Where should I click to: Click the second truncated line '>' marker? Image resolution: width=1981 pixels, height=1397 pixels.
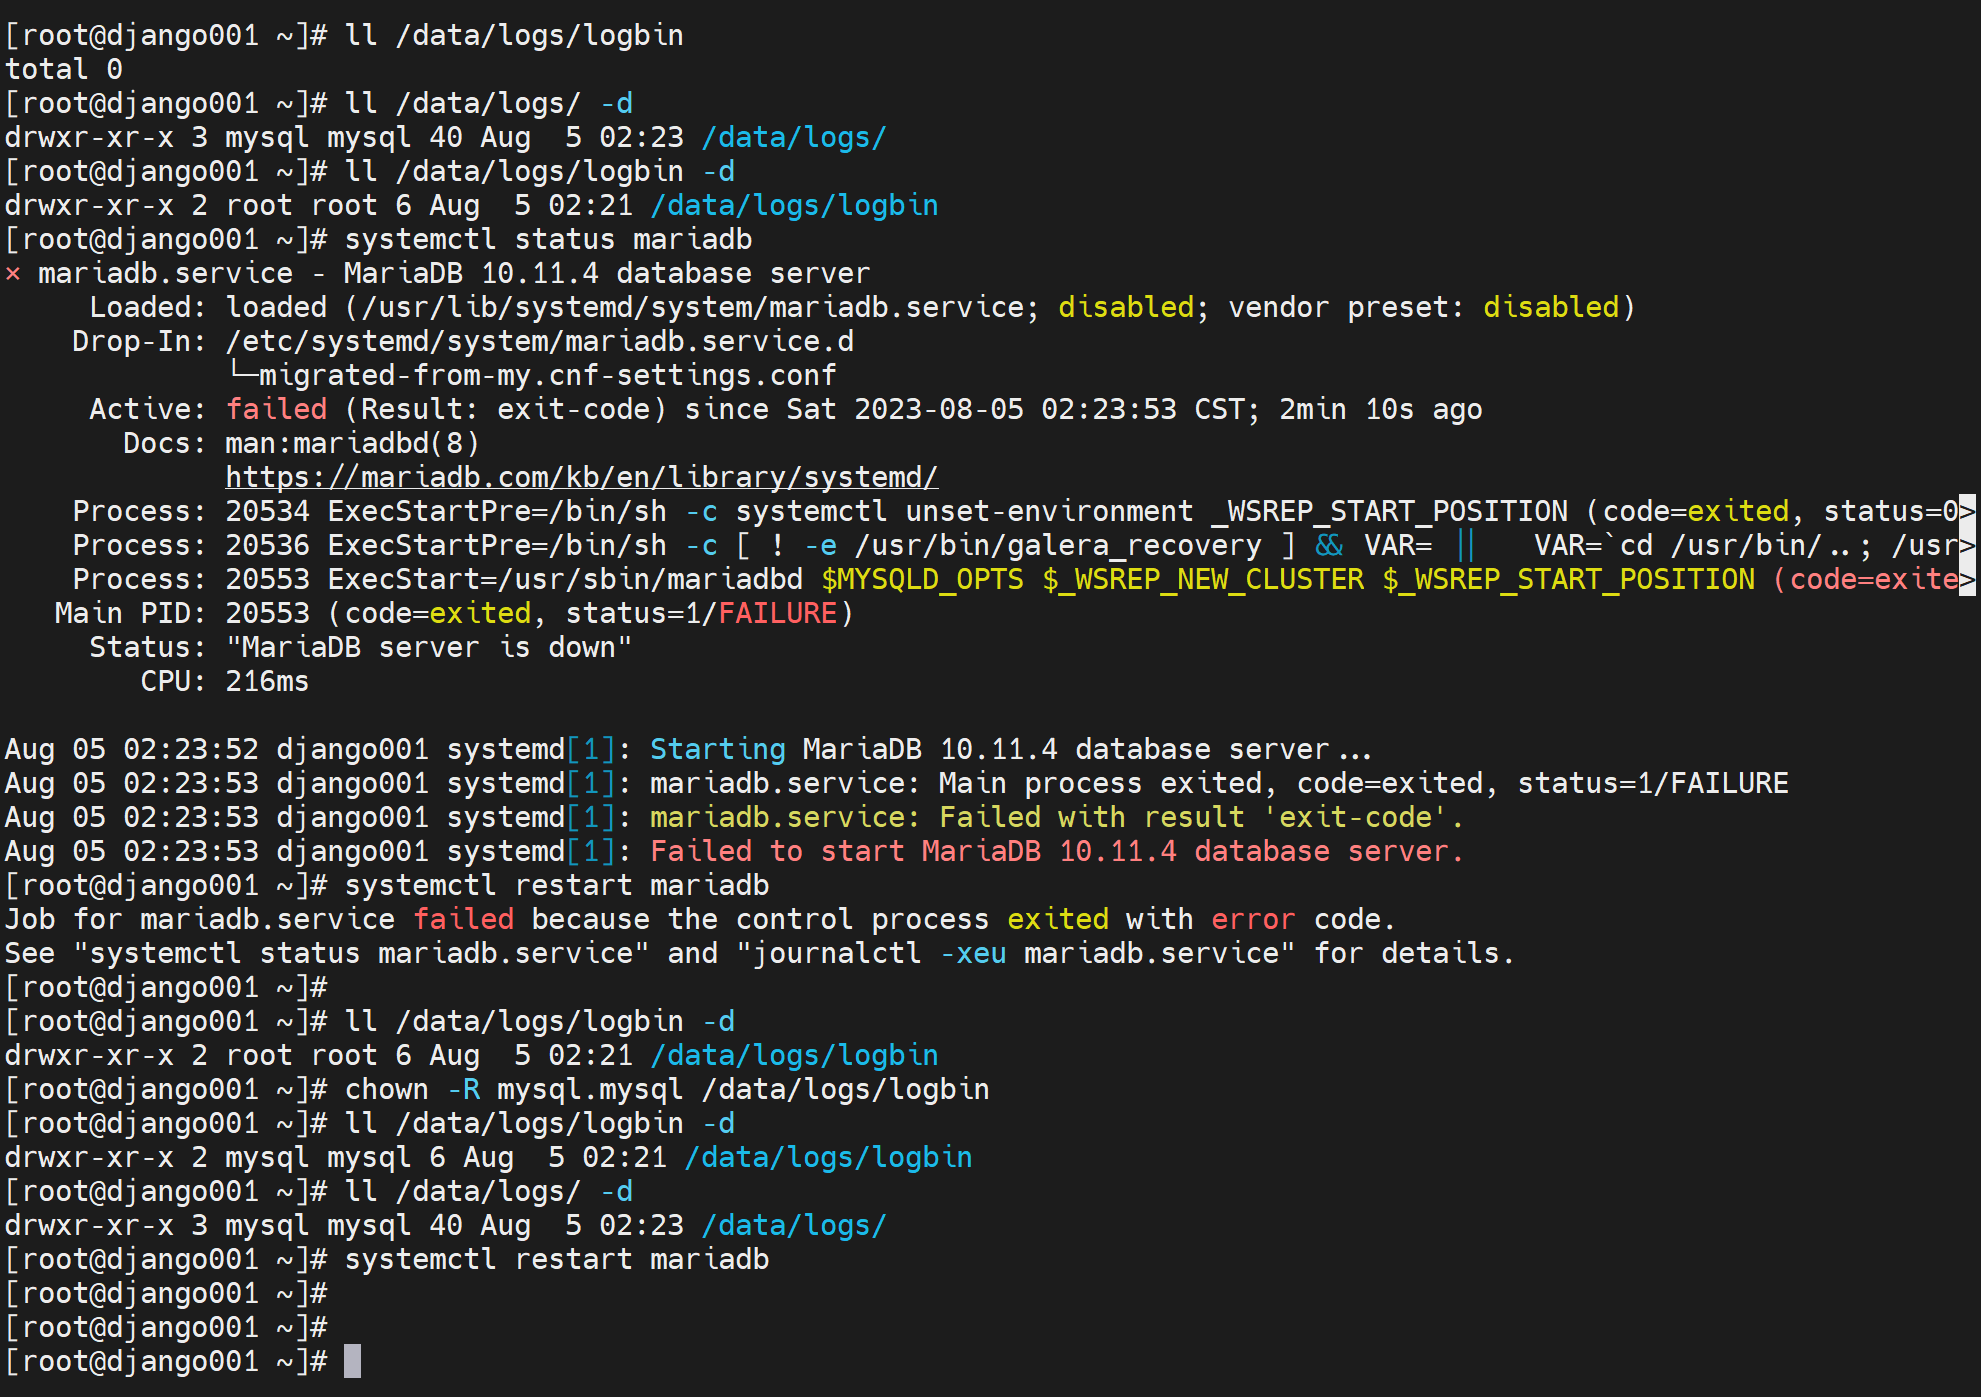pyautogui.click(x=1967, y=545)
